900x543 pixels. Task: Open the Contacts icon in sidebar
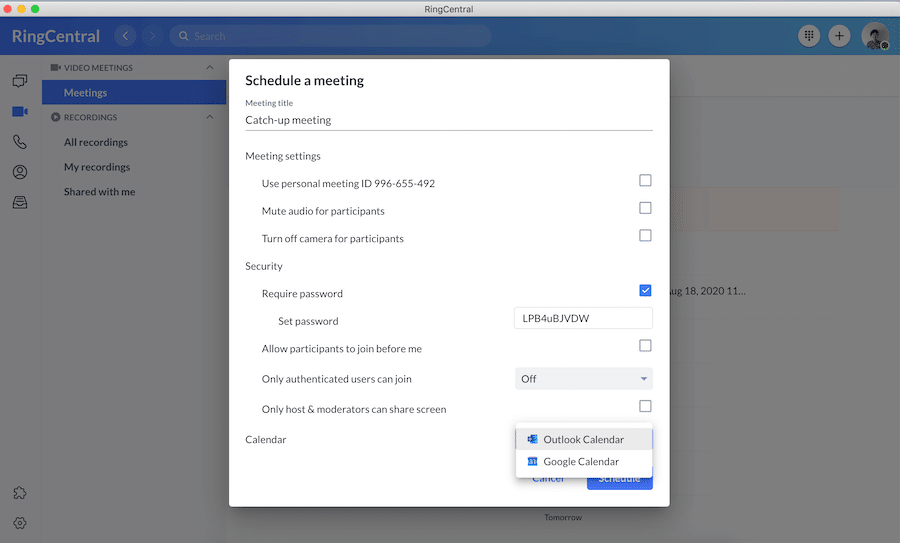coord(20,172)
